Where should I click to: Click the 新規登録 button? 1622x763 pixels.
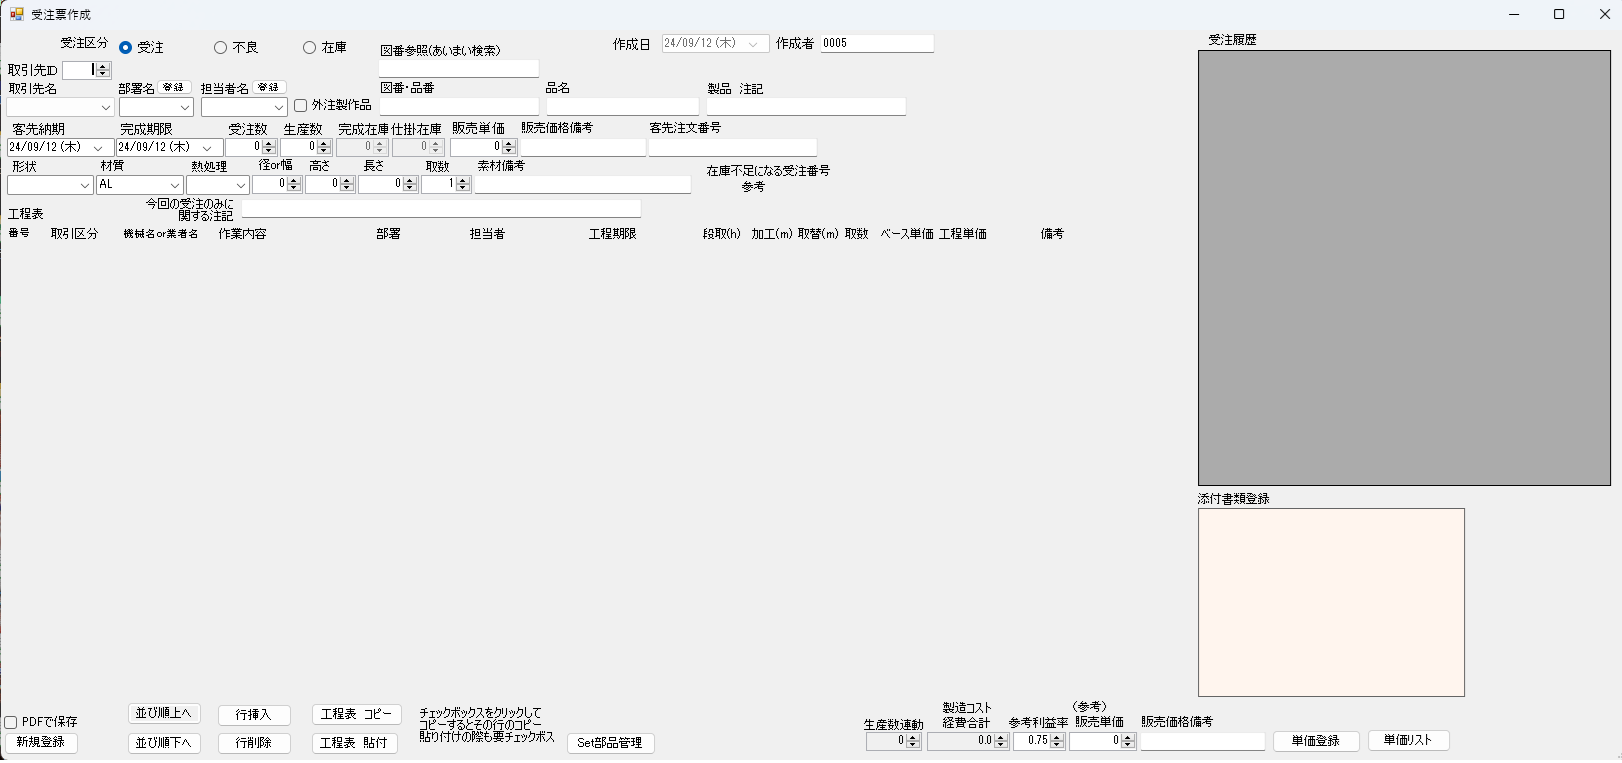pyautogui.click(x=41, y=743)
